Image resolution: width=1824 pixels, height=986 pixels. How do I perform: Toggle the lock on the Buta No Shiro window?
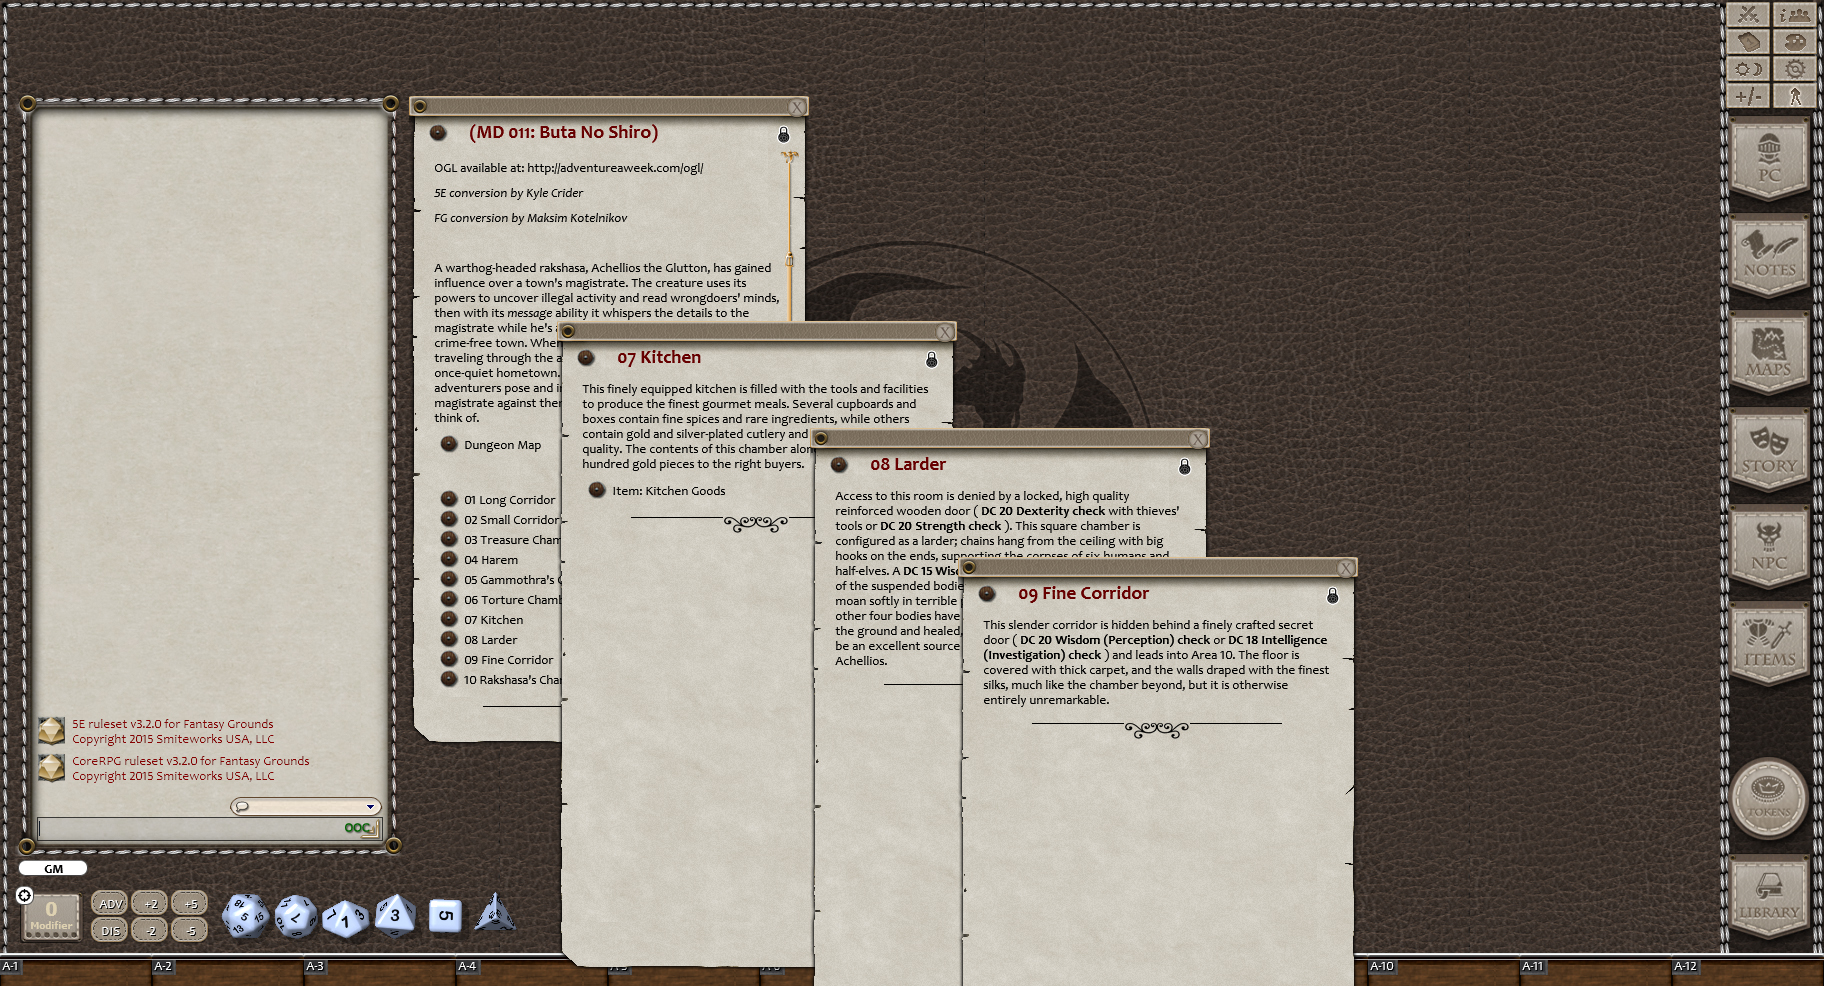click(x=784, y=133)
